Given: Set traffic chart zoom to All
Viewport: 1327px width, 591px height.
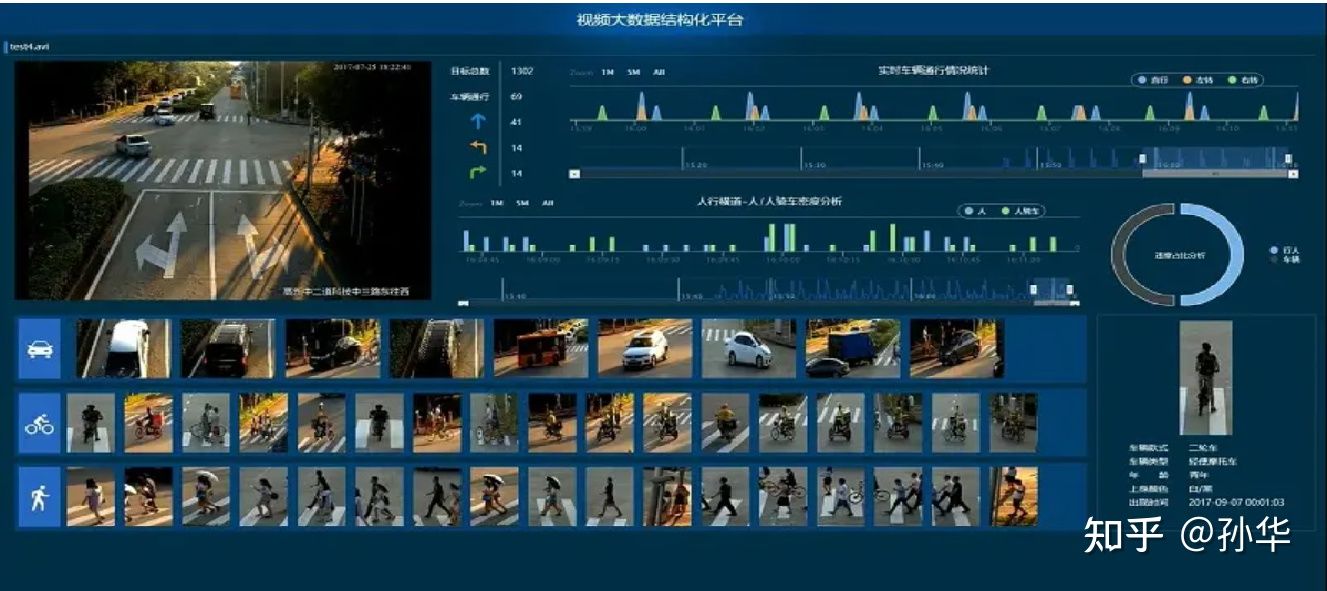Looking at the screenshot, I should click(x=659, y=72).
